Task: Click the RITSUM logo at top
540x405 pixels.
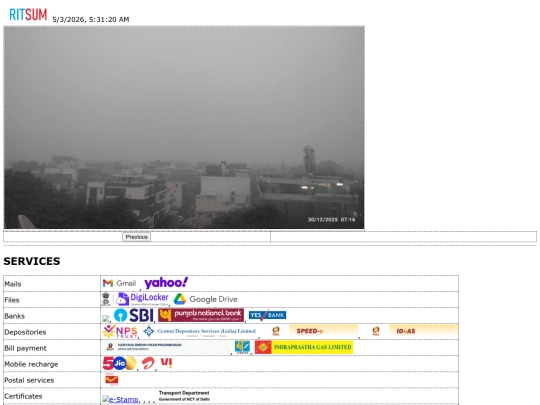Action: click(28, 15)
